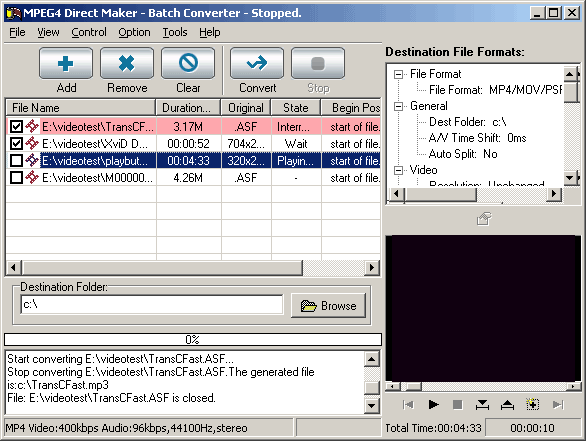Play the preview video

click(x=433, y=404)
